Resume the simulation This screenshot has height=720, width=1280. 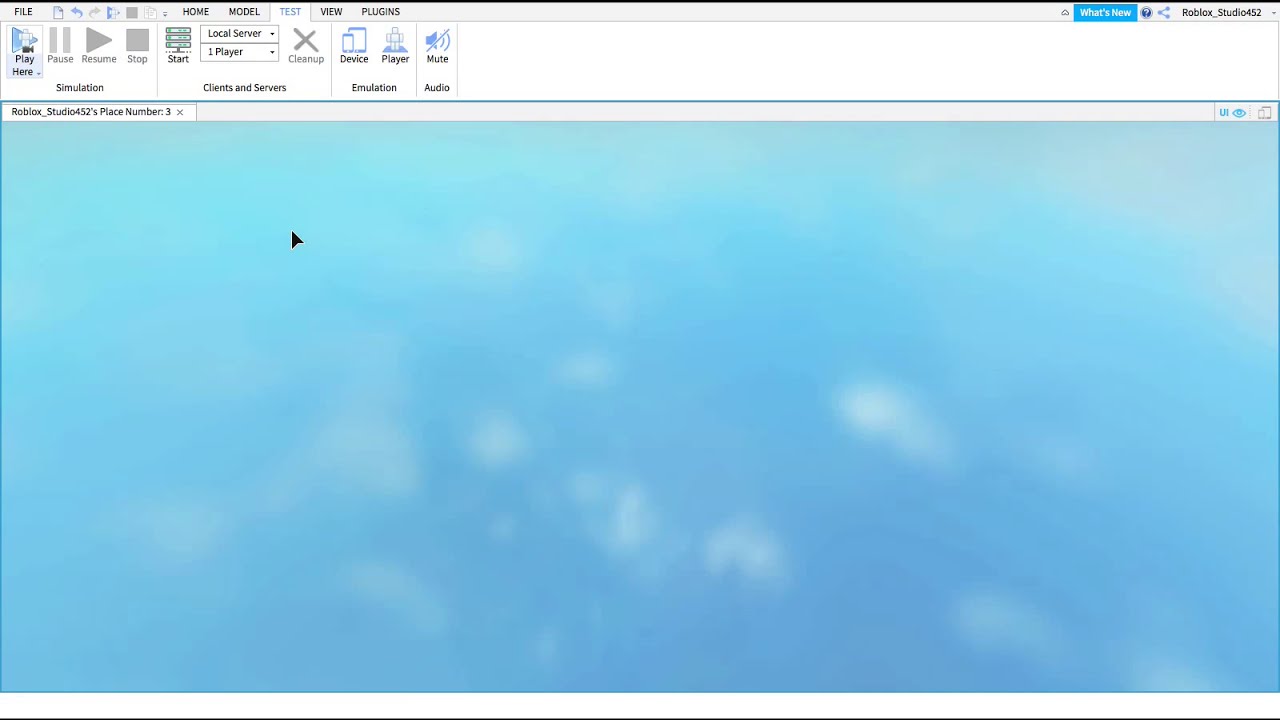(x=99, y=47)
